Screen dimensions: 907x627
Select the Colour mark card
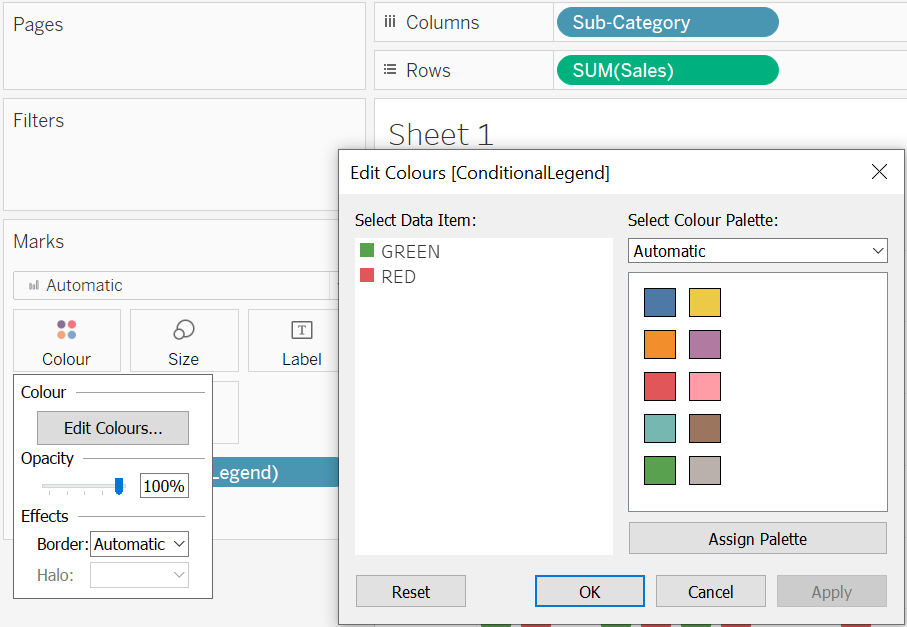coord(66,340)
